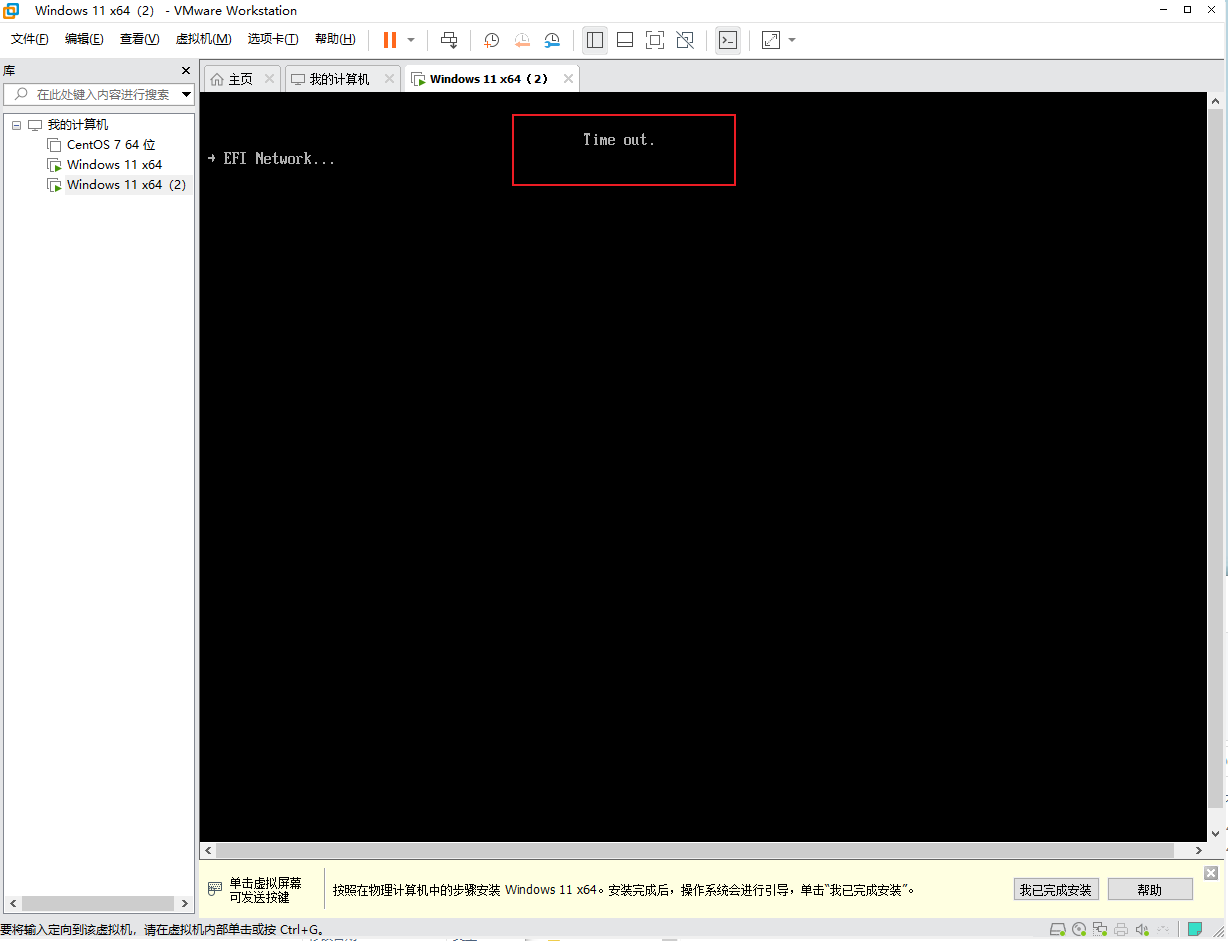1228x941 pixels.
Task: Enter full screen mode
Action: click(655, 40)
